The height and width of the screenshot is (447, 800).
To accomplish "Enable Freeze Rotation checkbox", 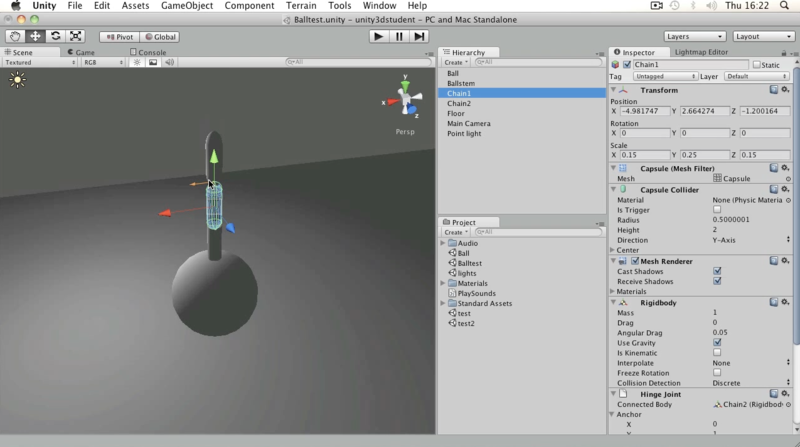I will tap(717, 373).
